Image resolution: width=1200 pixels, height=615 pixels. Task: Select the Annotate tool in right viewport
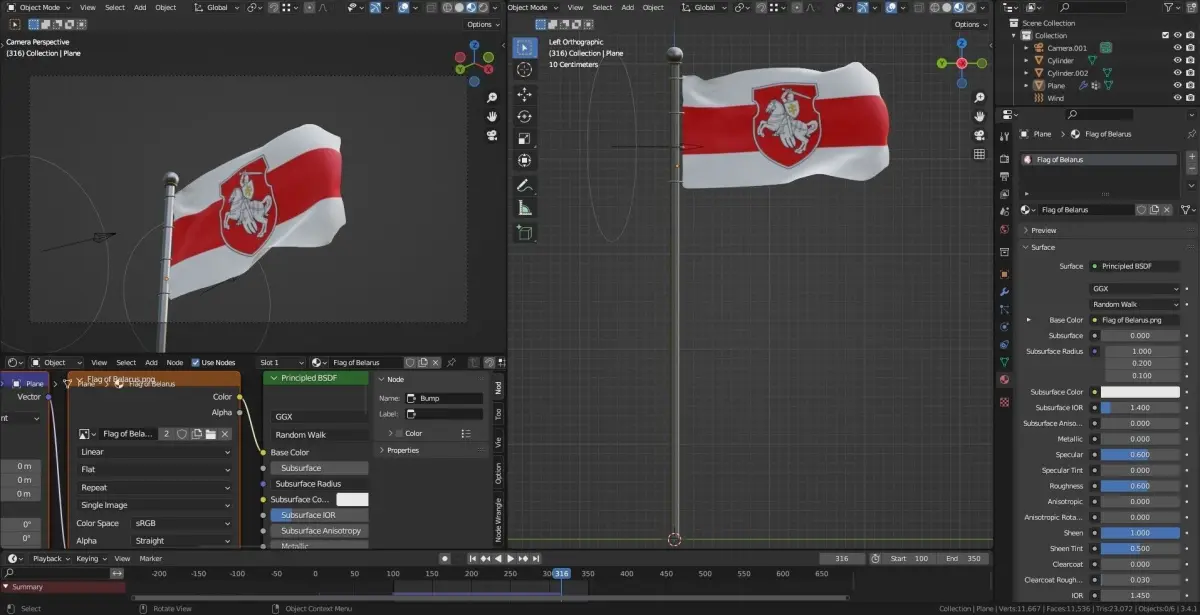coord(525,186)
